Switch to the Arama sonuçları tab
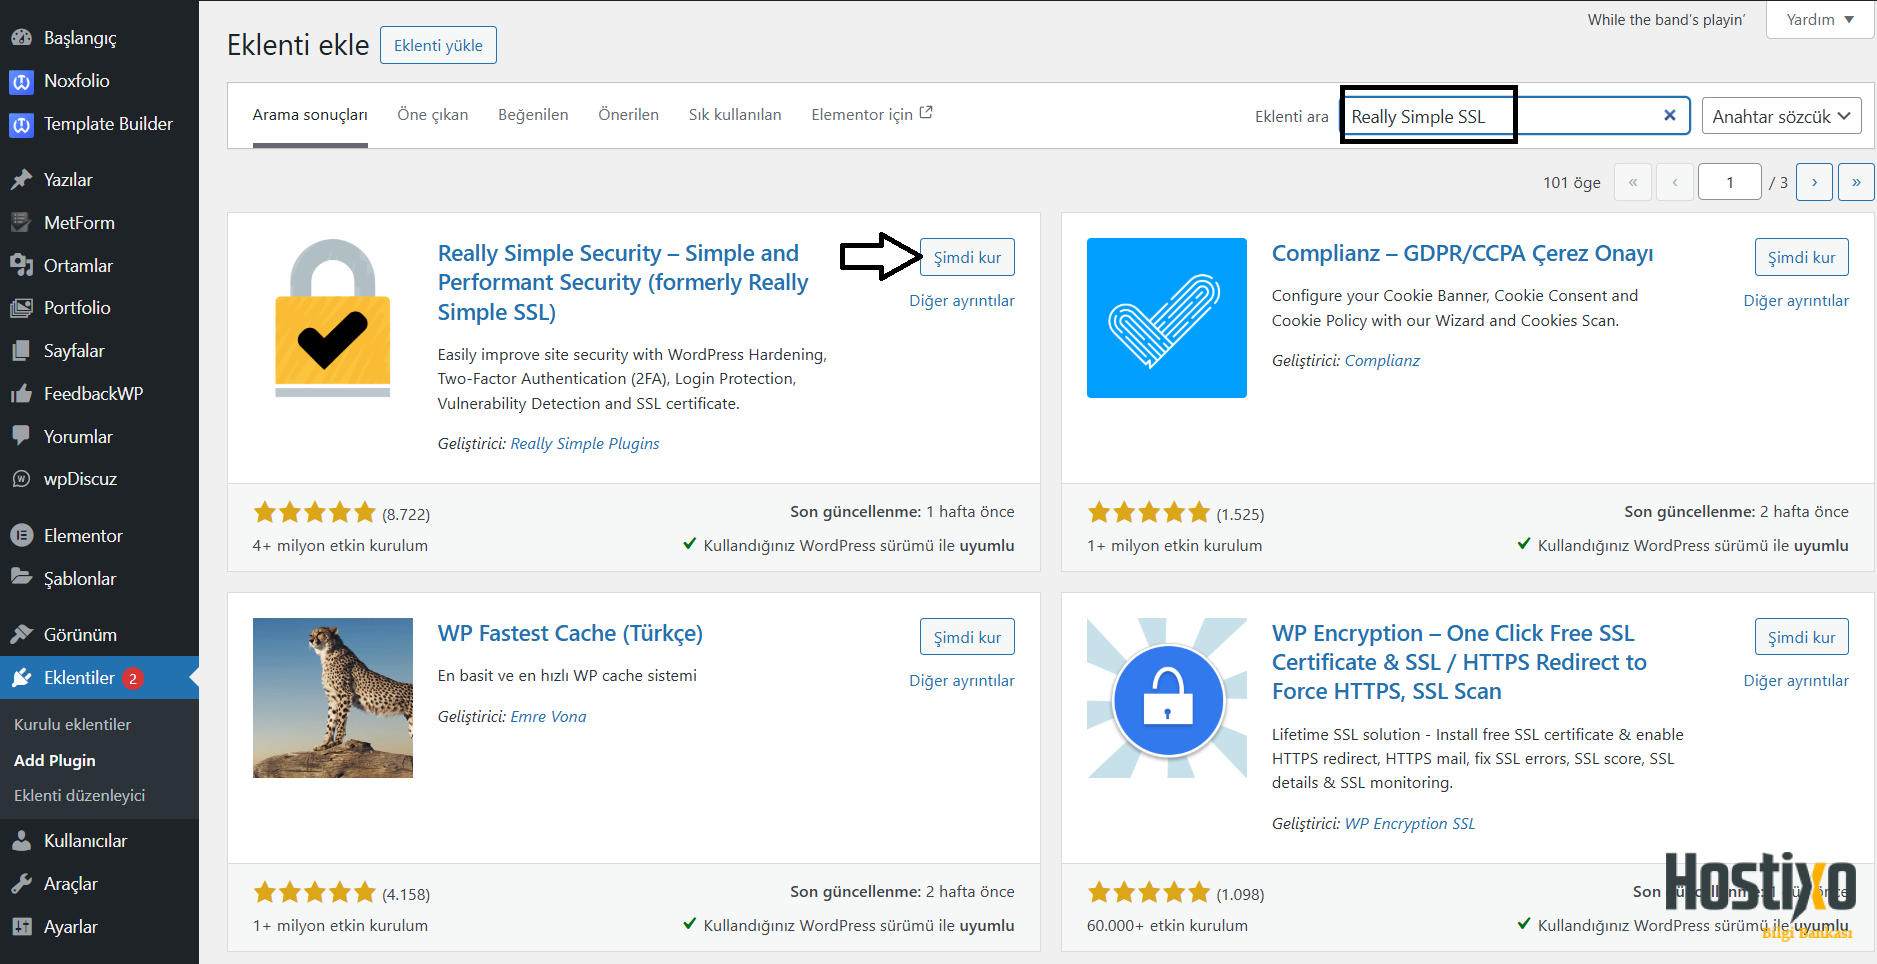This screenshot has width=1877, height=964. [x=310, y=115]
